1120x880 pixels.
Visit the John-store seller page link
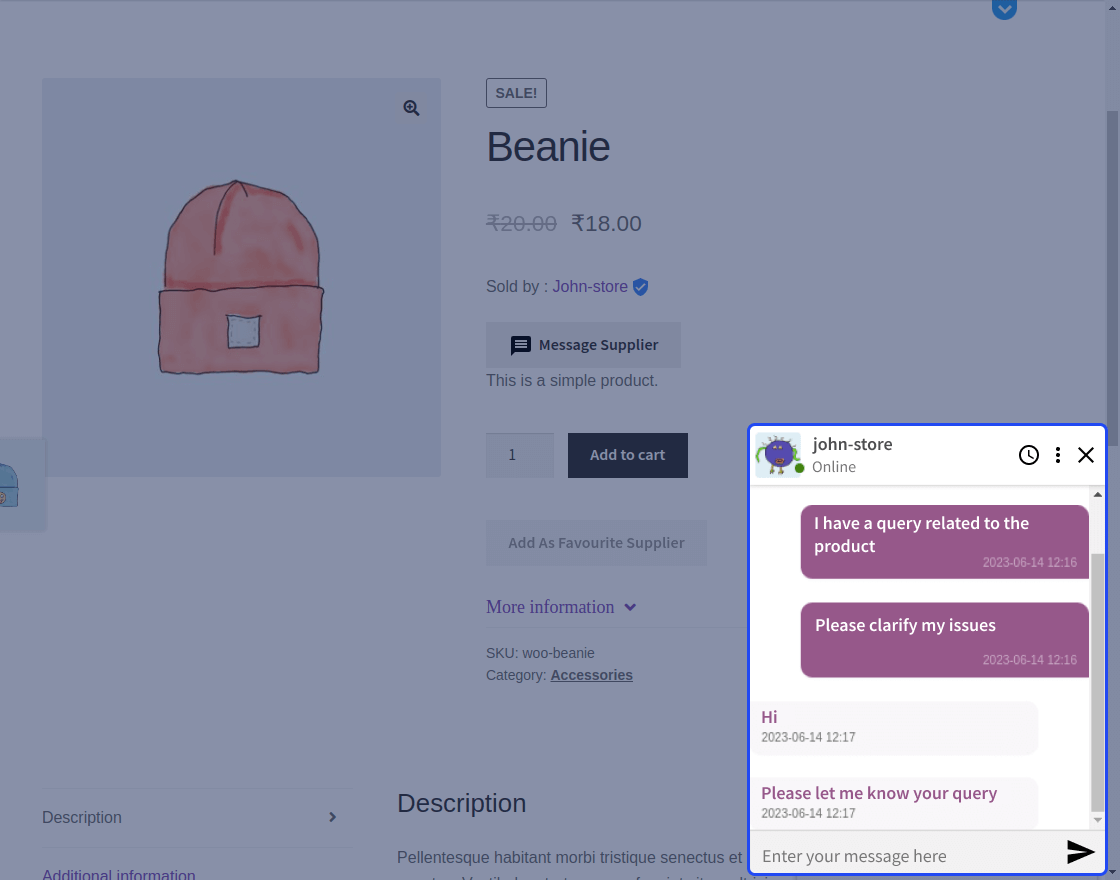589,286
